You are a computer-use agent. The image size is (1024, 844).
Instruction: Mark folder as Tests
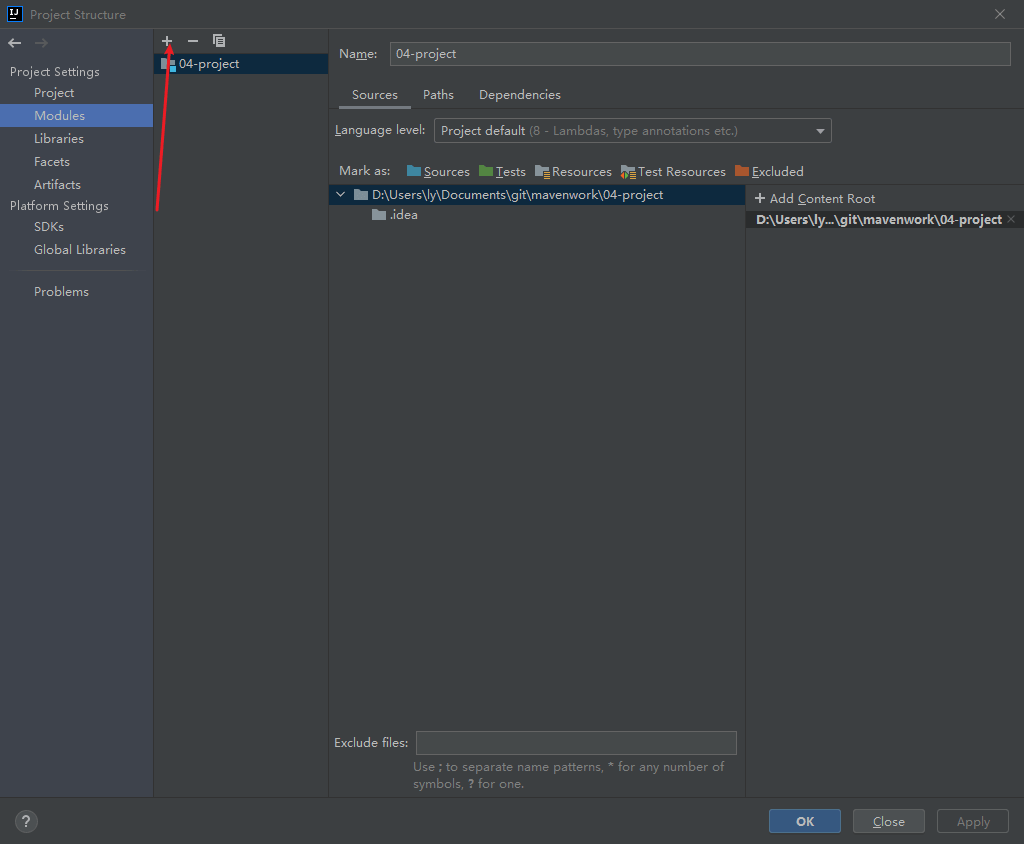coord(502,172)
